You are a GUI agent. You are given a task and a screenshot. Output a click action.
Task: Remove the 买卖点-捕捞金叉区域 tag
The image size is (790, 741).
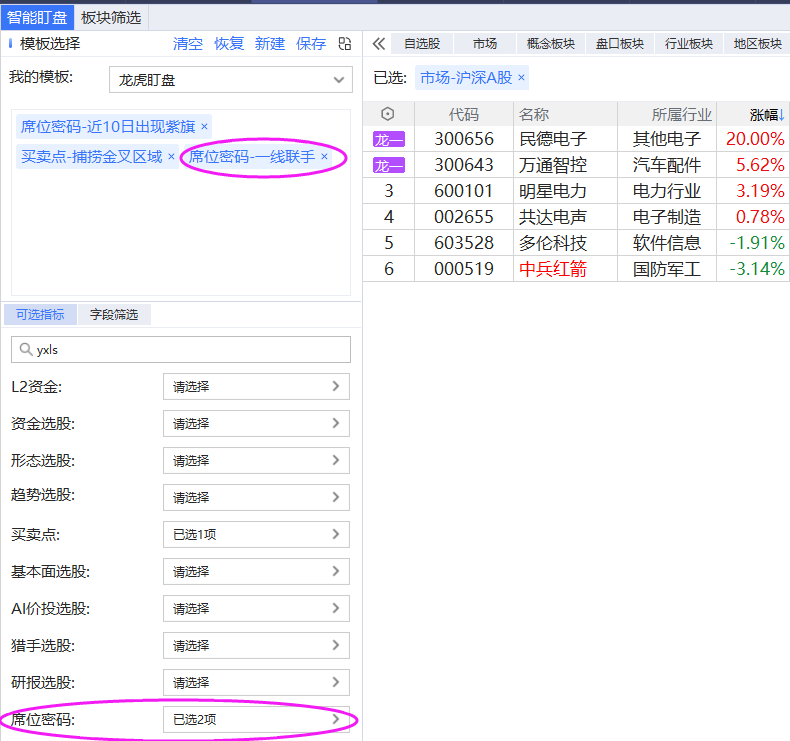click(171, 157)
